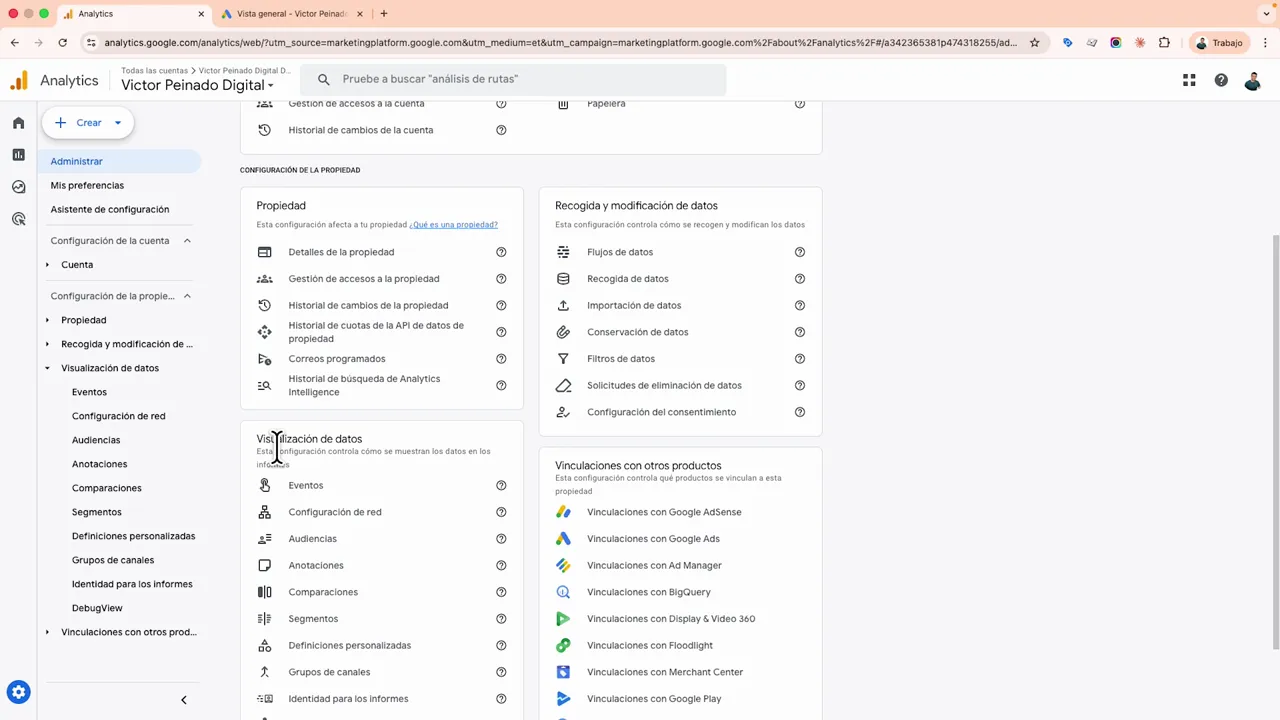This screenshot has width=1280, height=720.
Task: Click the page vertical scrollbar
Action: (x=1275, y=440)
